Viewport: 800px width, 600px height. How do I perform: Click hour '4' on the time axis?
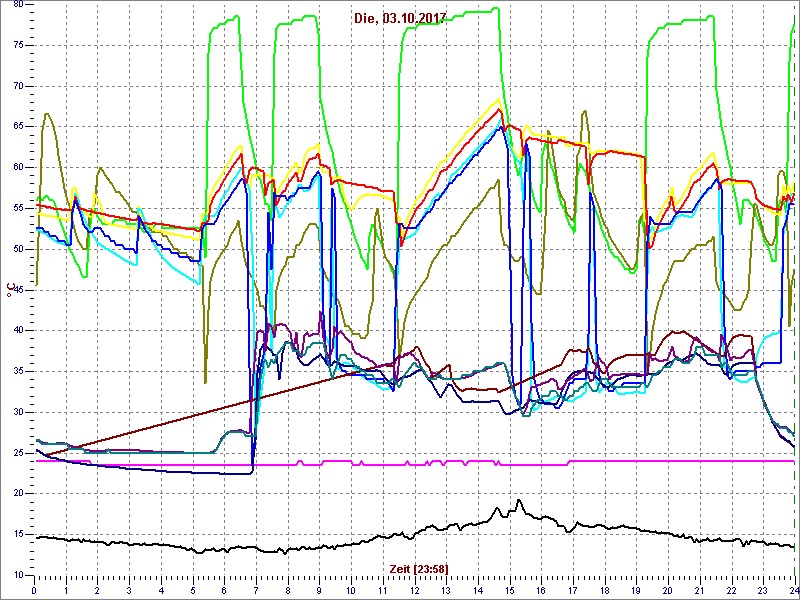pyautogui.click(x=161, y=589)
